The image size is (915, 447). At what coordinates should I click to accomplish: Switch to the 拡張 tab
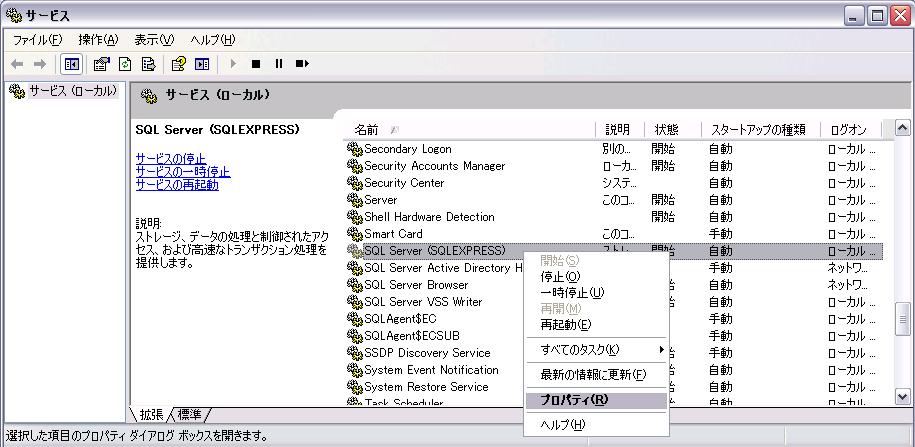click(x=151, y=415)
